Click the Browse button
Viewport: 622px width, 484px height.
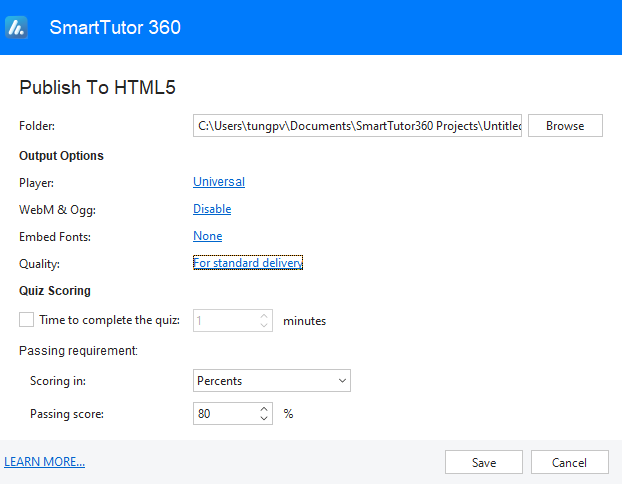point(565,126)
